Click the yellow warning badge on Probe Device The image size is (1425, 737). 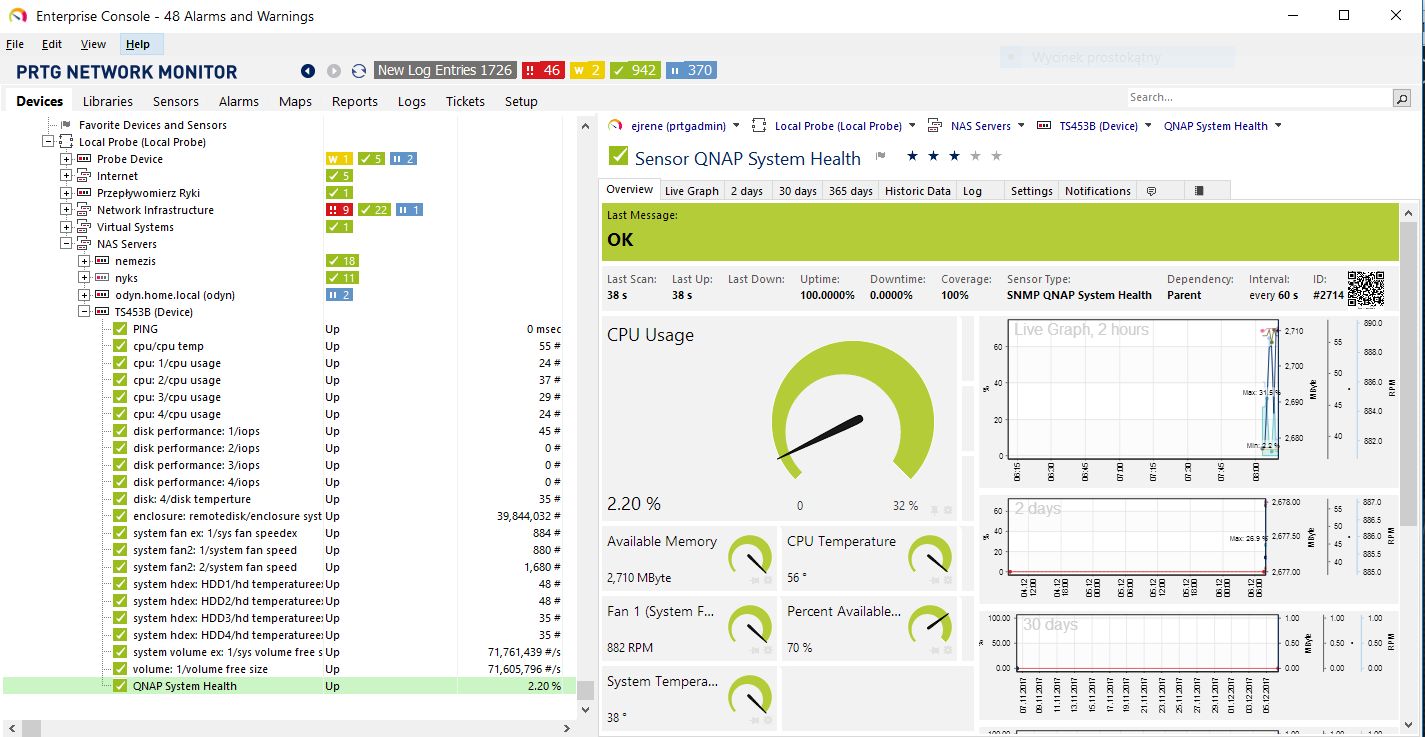point(340,159)
